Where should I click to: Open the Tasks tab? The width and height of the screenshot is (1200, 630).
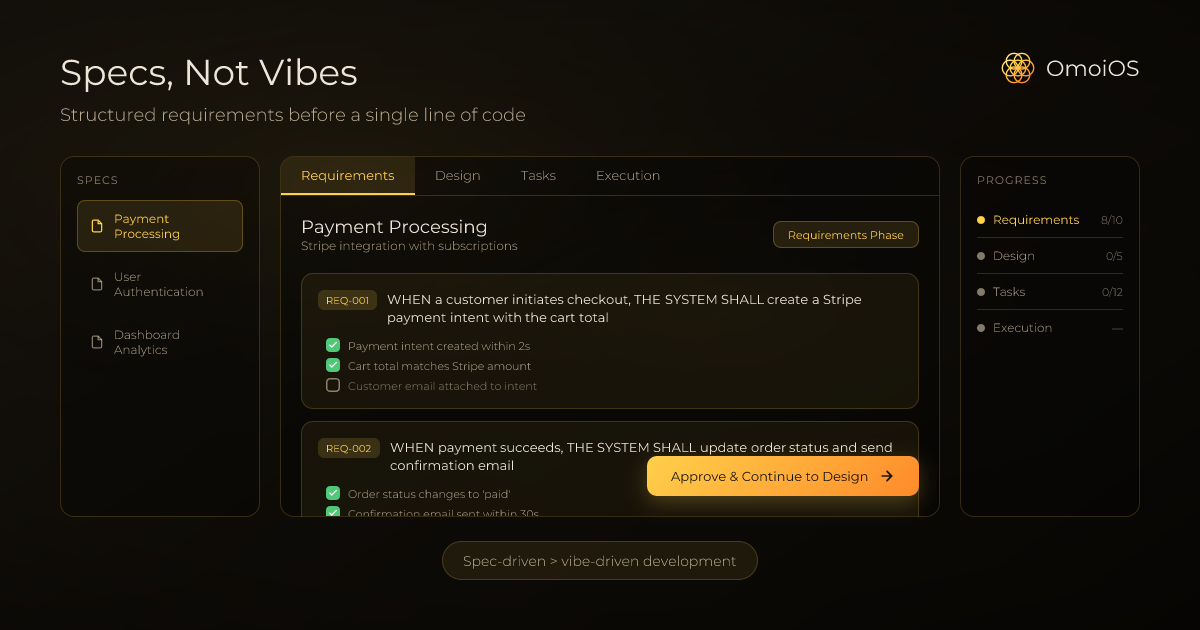tap(538, 175)
